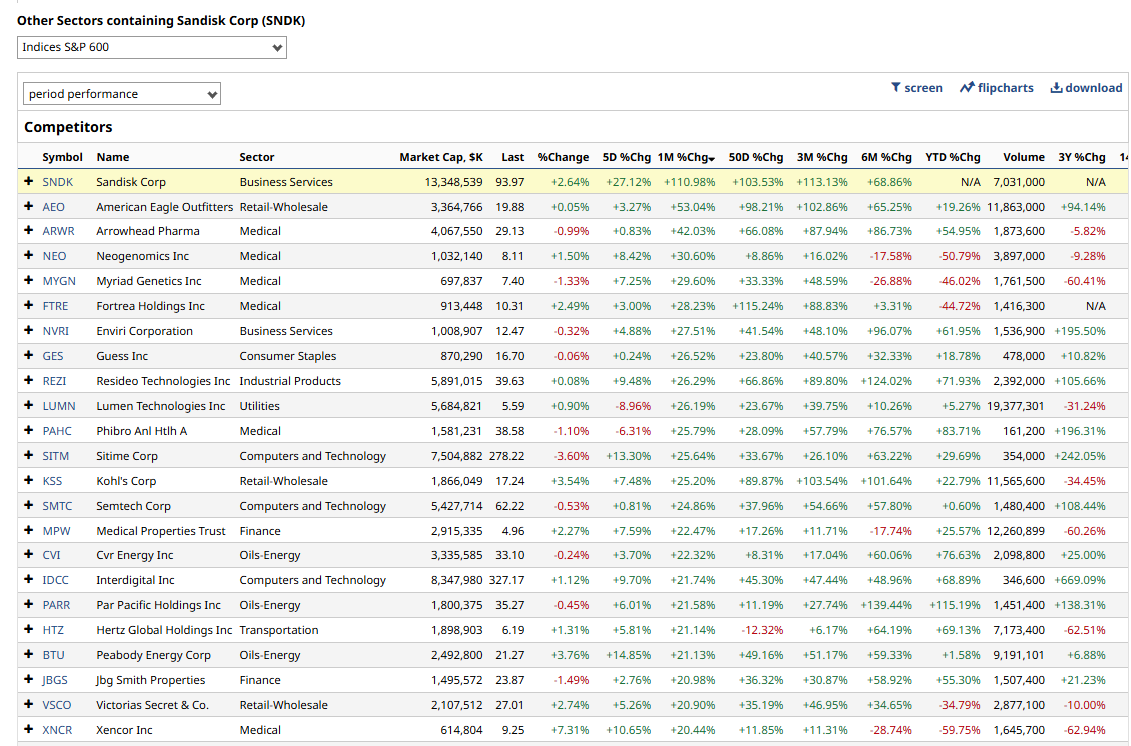Image resolution: width=1131 pixels, height=746 pixels.
Task: Click plus icon next to NVRI
Action: click(29, 331)
